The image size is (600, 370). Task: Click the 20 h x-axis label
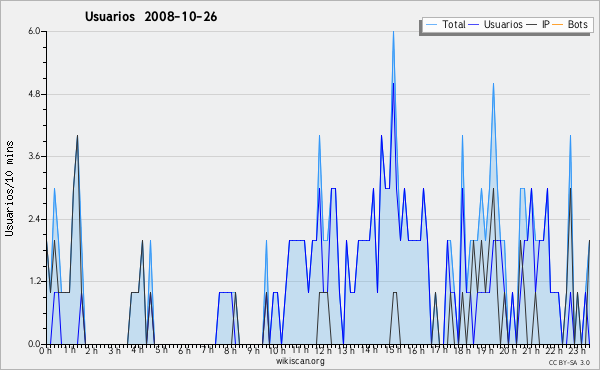(509, 350)
